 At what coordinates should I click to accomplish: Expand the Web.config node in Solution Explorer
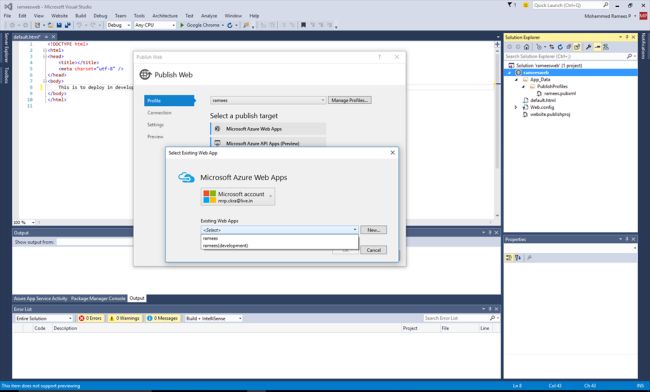tap(517, 107)
